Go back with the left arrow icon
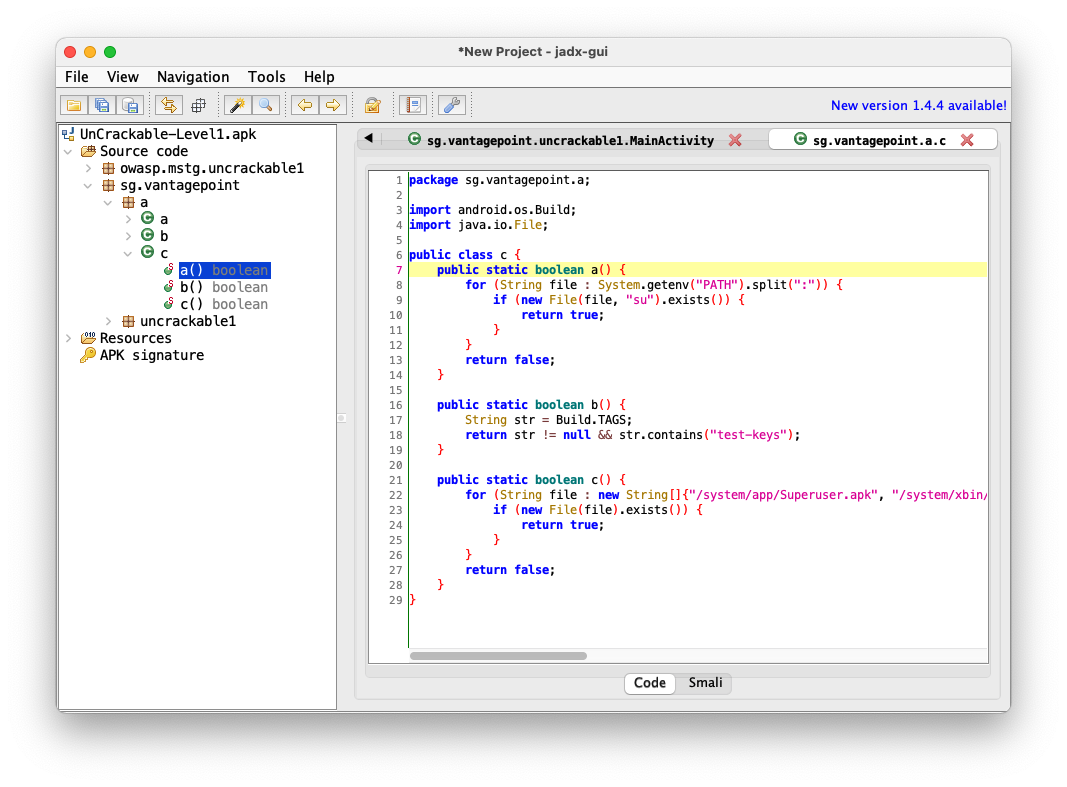The width and height of the screenshot is (1067, 787). tap(305, 105)
